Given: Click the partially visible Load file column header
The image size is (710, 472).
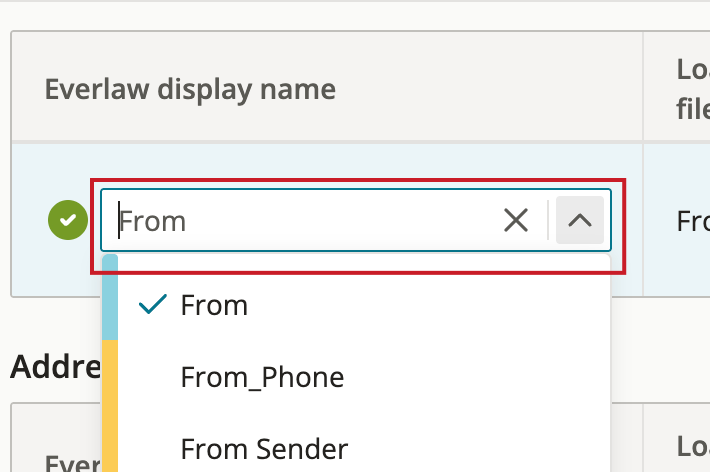Looking at the screenshot, I should [x=693, y=89].
